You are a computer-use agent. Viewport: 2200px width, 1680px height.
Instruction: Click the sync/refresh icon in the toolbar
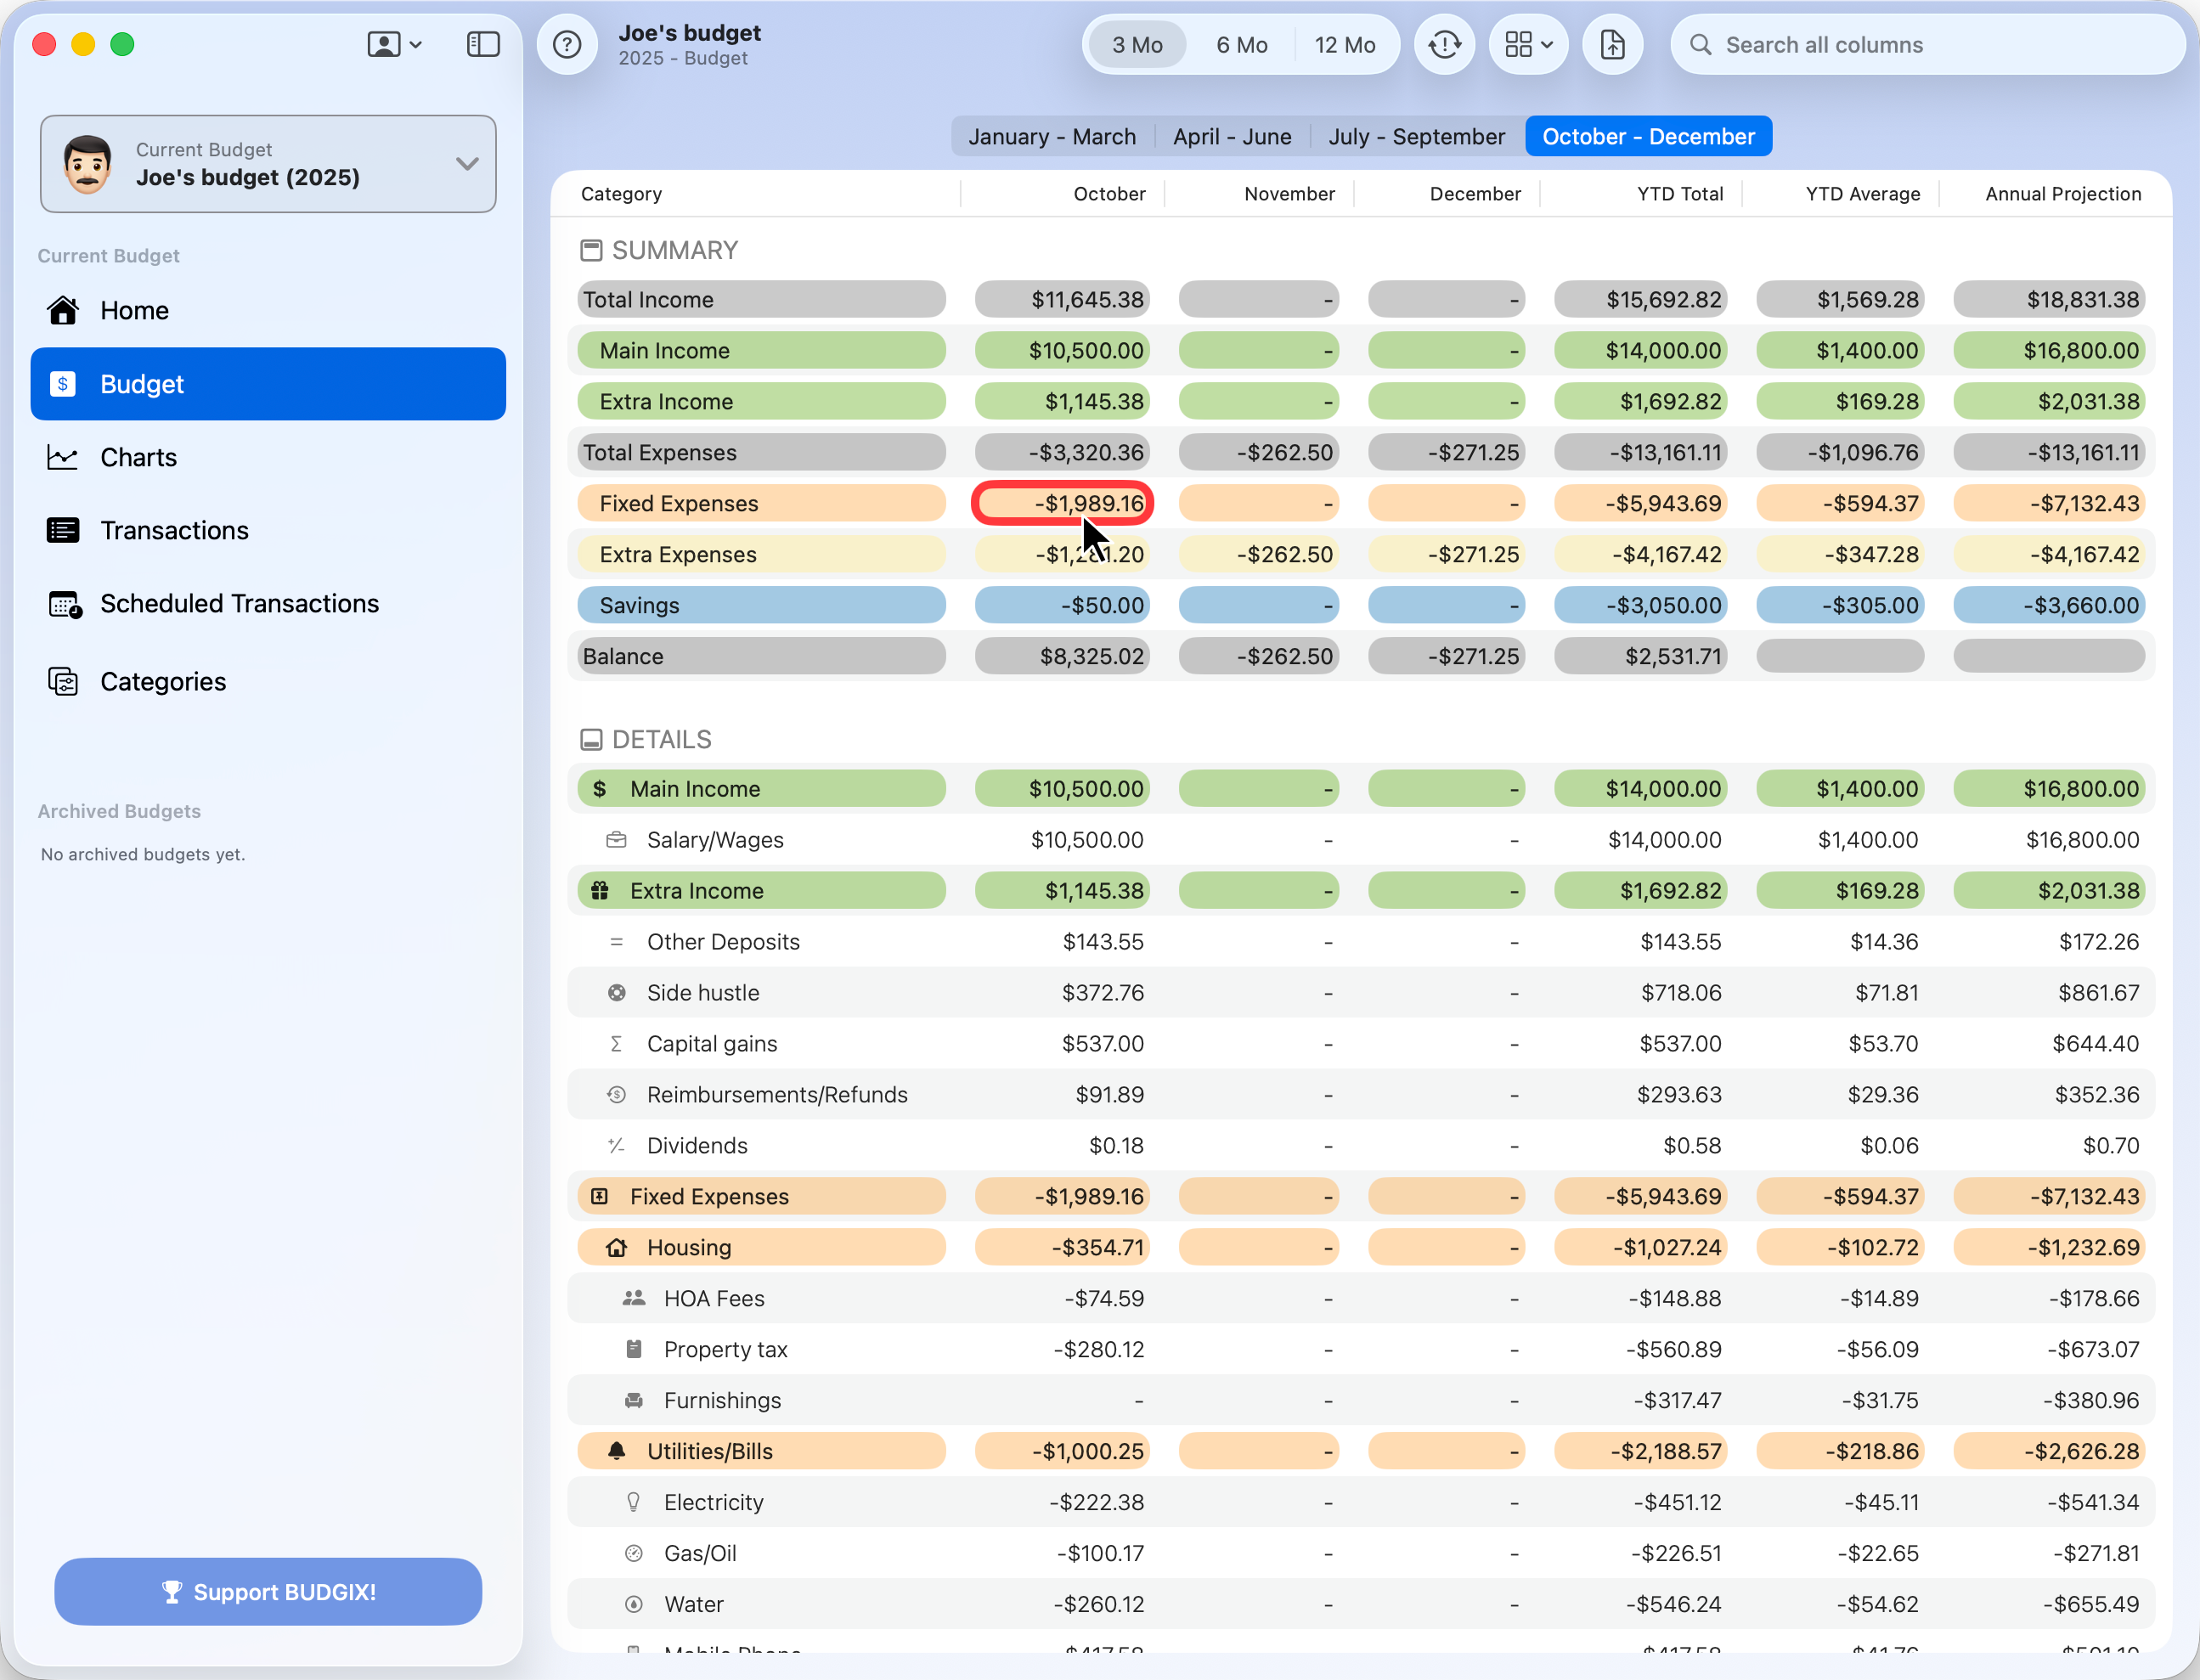tap(1444, 44)
